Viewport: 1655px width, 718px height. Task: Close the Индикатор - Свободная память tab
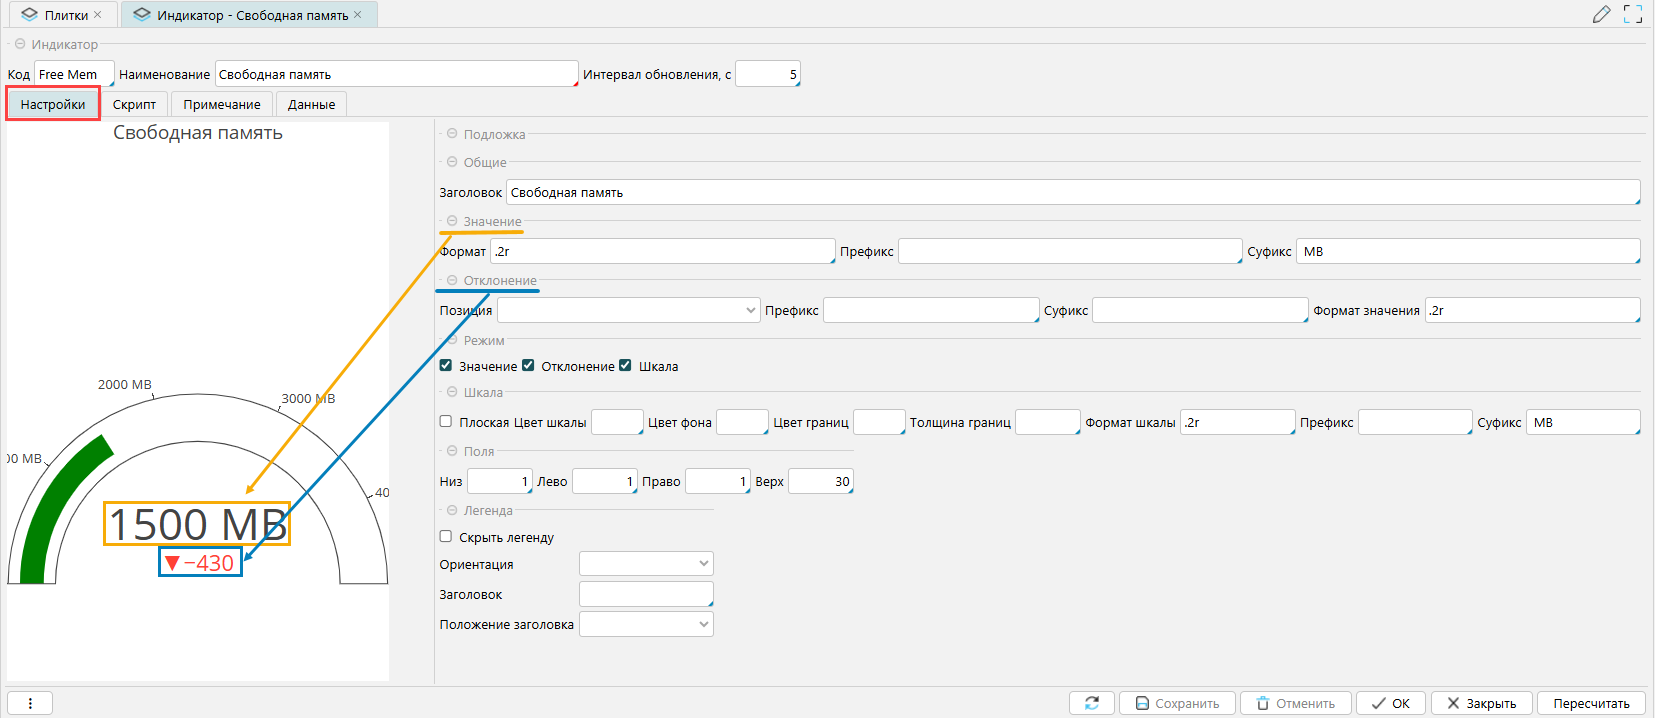pos(358,15)
